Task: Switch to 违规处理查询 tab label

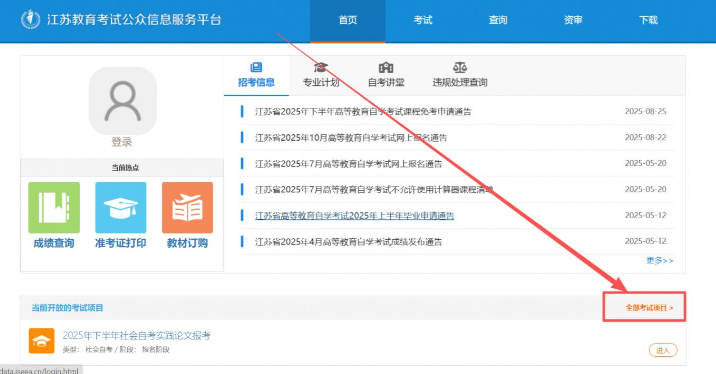Action: [x=460, y=82]
